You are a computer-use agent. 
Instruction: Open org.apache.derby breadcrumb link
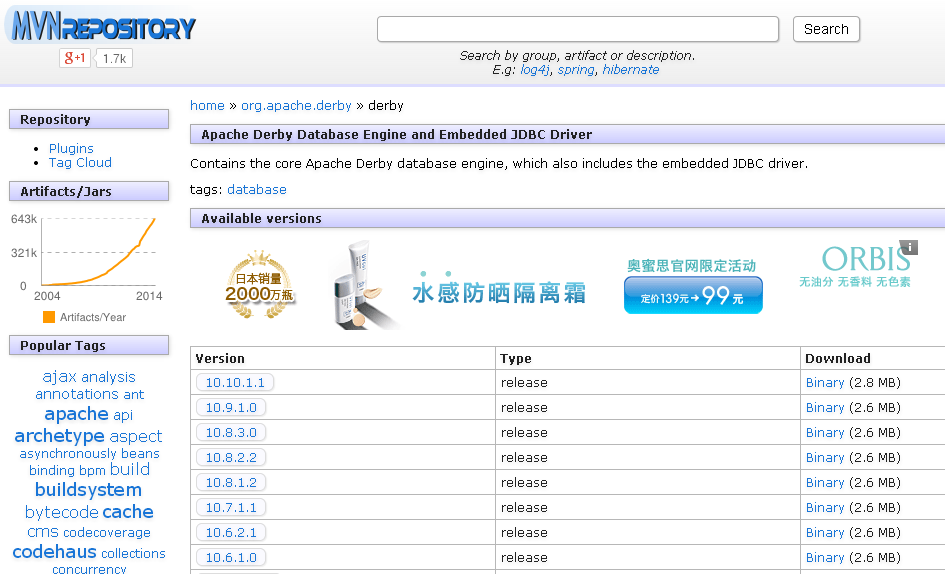click(x=296, y=106)
